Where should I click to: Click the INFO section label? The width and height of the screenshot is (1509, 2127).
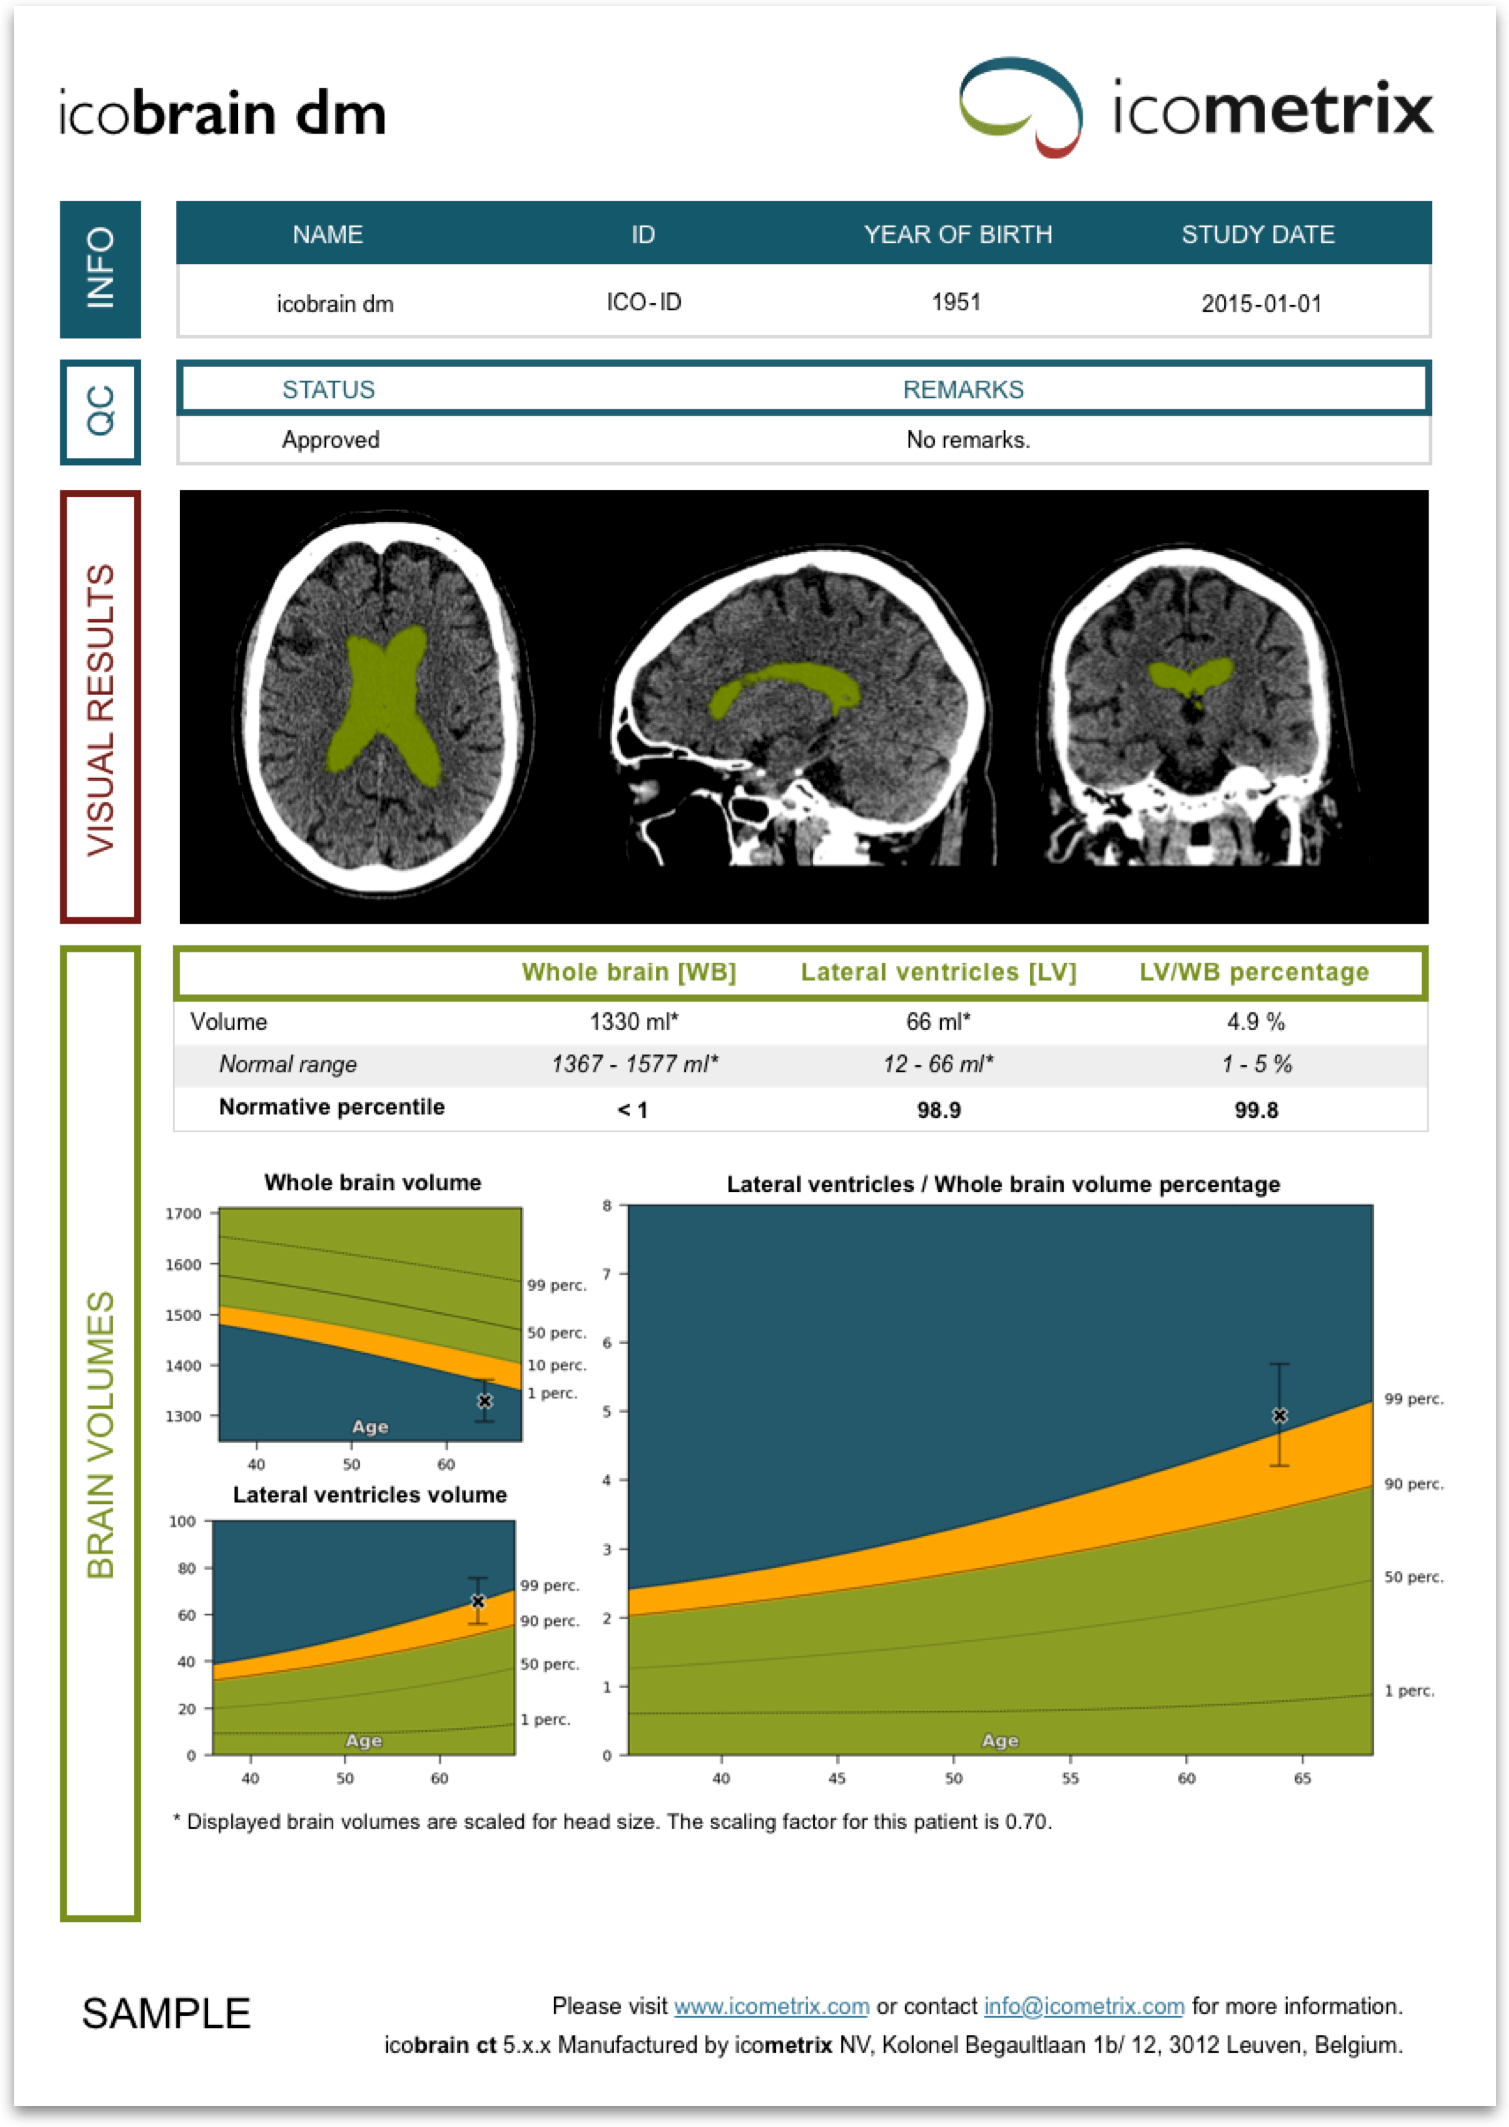coord(100,268)
